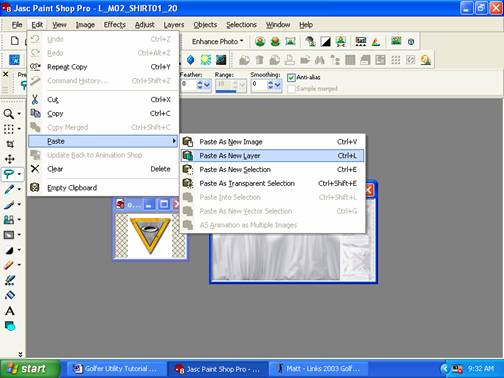Click the Feather value input field

tap(188, 85)
